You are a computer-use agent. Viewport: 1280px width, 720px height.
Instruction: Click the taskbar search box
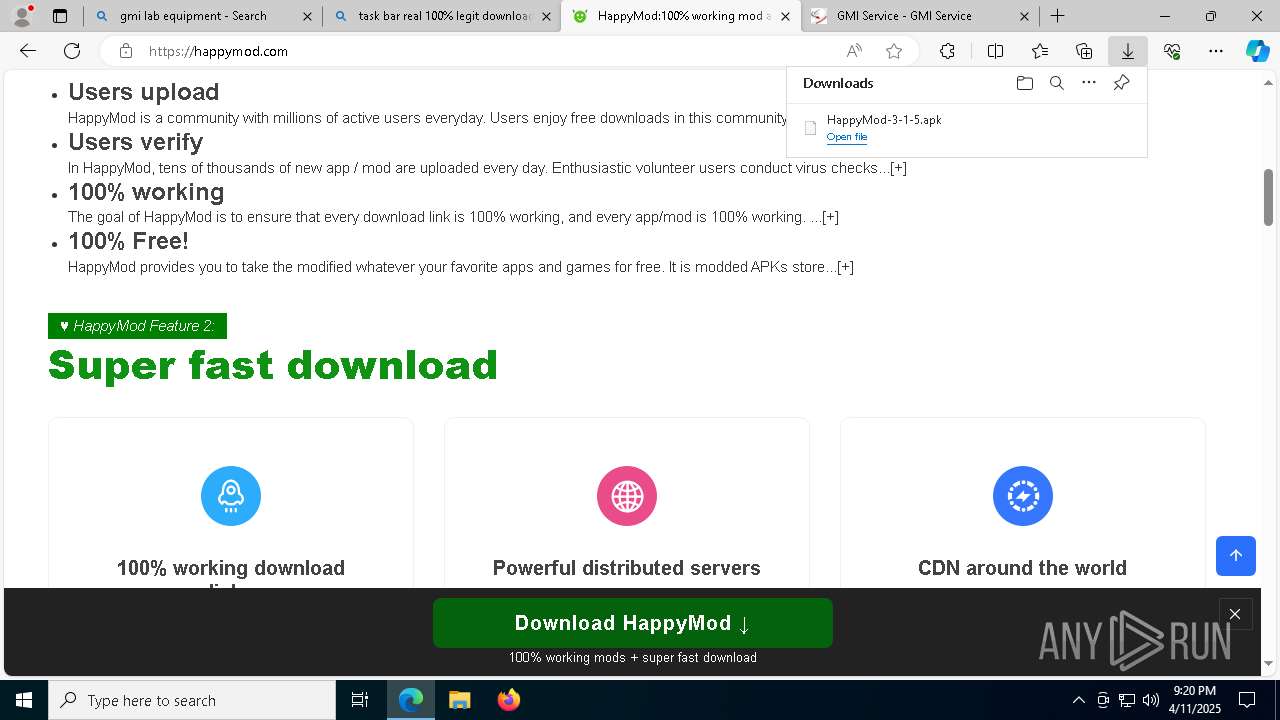(192, 700)
